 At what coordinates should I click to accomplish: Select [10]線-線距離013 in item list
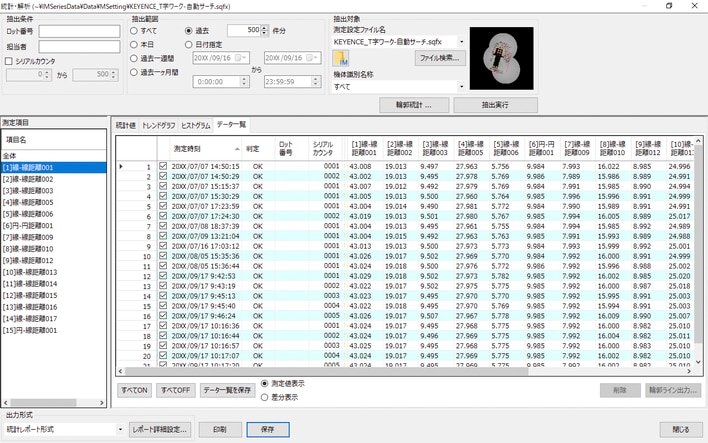[54, 272]
